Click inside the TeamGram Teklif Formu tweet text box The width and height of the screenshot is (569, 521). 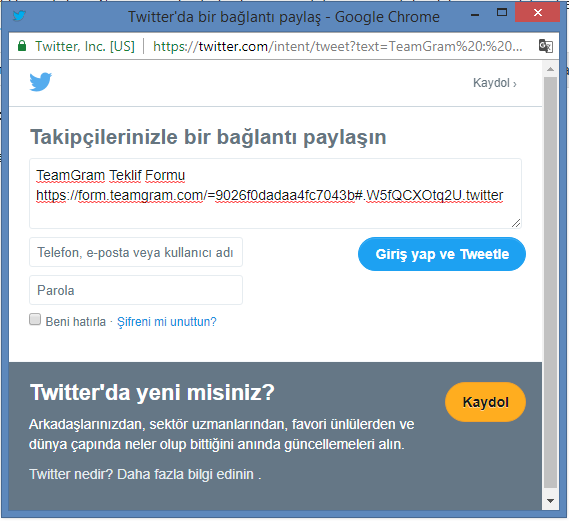click(275, 194)
